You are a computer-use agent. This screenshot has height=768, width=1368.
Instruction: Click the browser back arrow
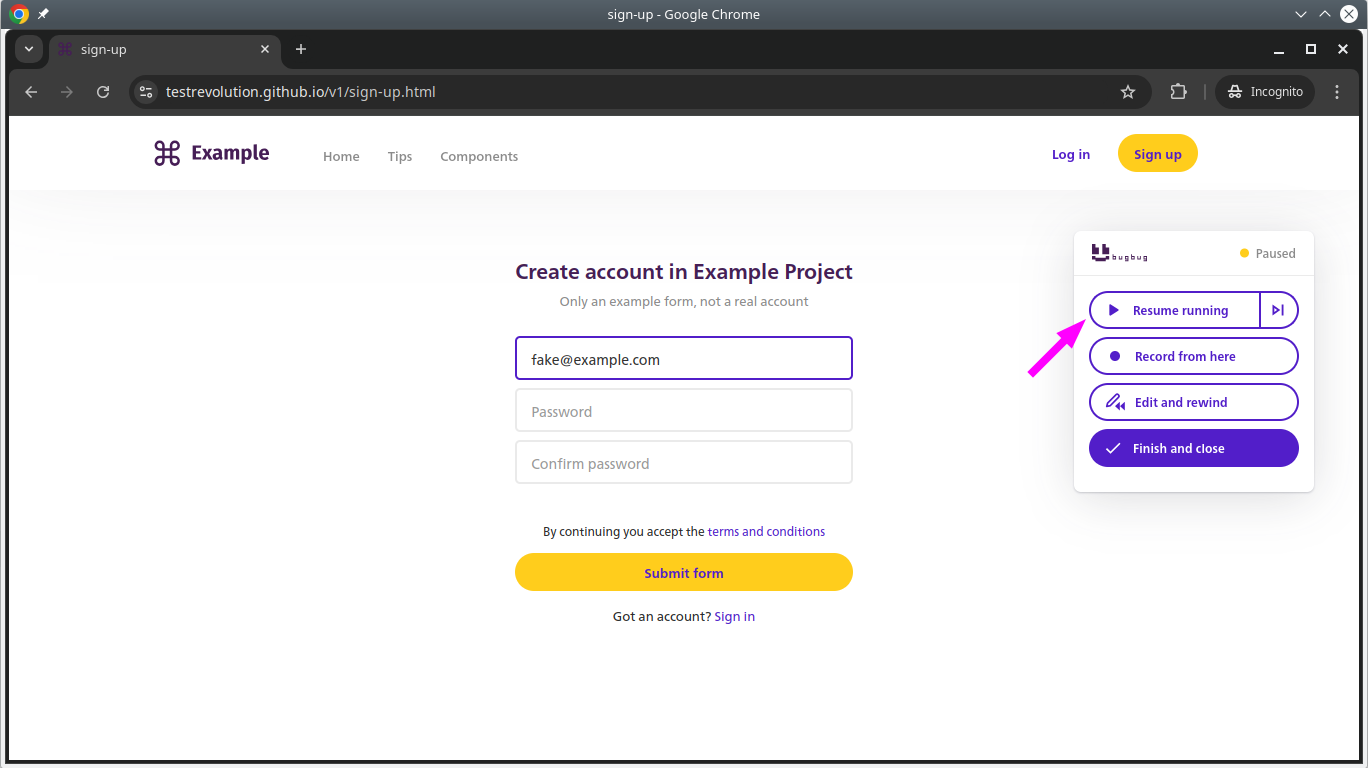coord(31,92)
